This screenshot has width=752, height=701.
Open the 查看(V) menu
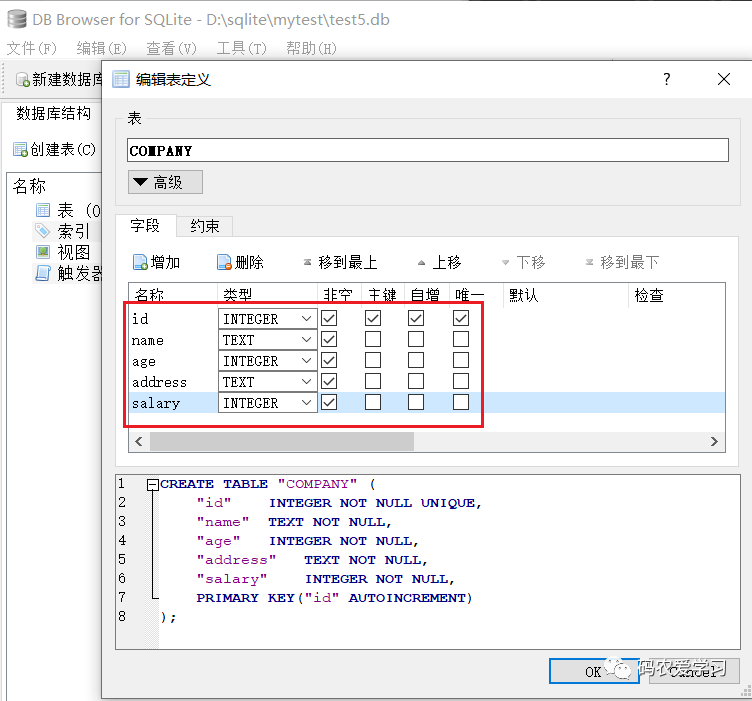171,48
